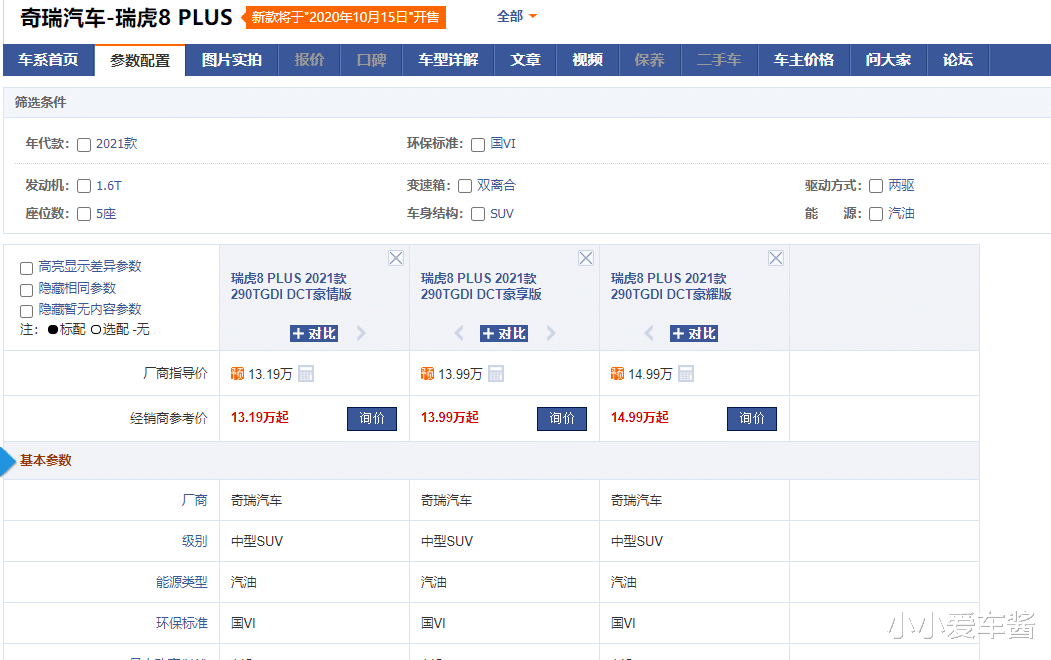Request a quote (询价) for the 14.99万起 model
The image size is (1051, 660).
point(752,419)
